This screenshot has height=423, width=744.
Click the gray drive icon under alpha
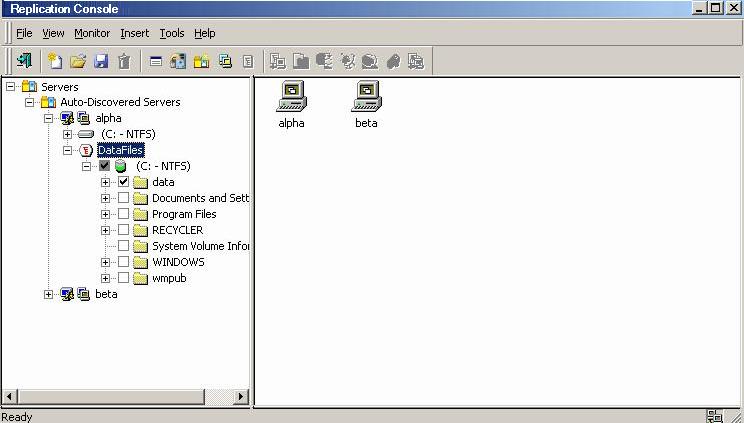coord(86,134)
